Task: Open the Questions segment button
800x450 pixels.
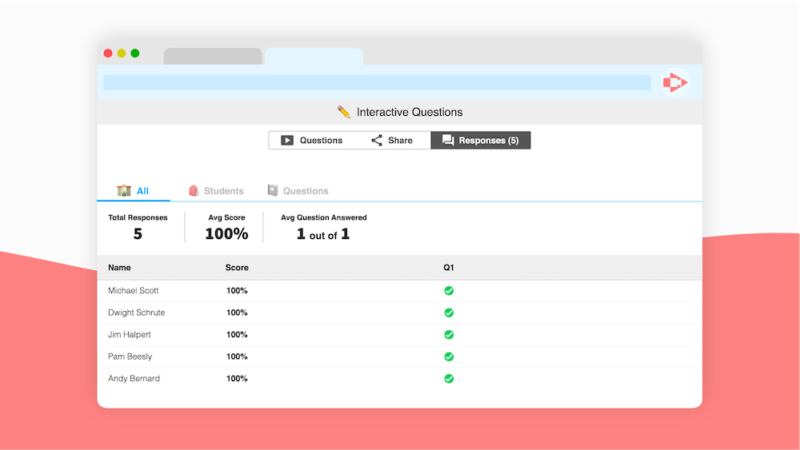Action: (x=312, y=140)
